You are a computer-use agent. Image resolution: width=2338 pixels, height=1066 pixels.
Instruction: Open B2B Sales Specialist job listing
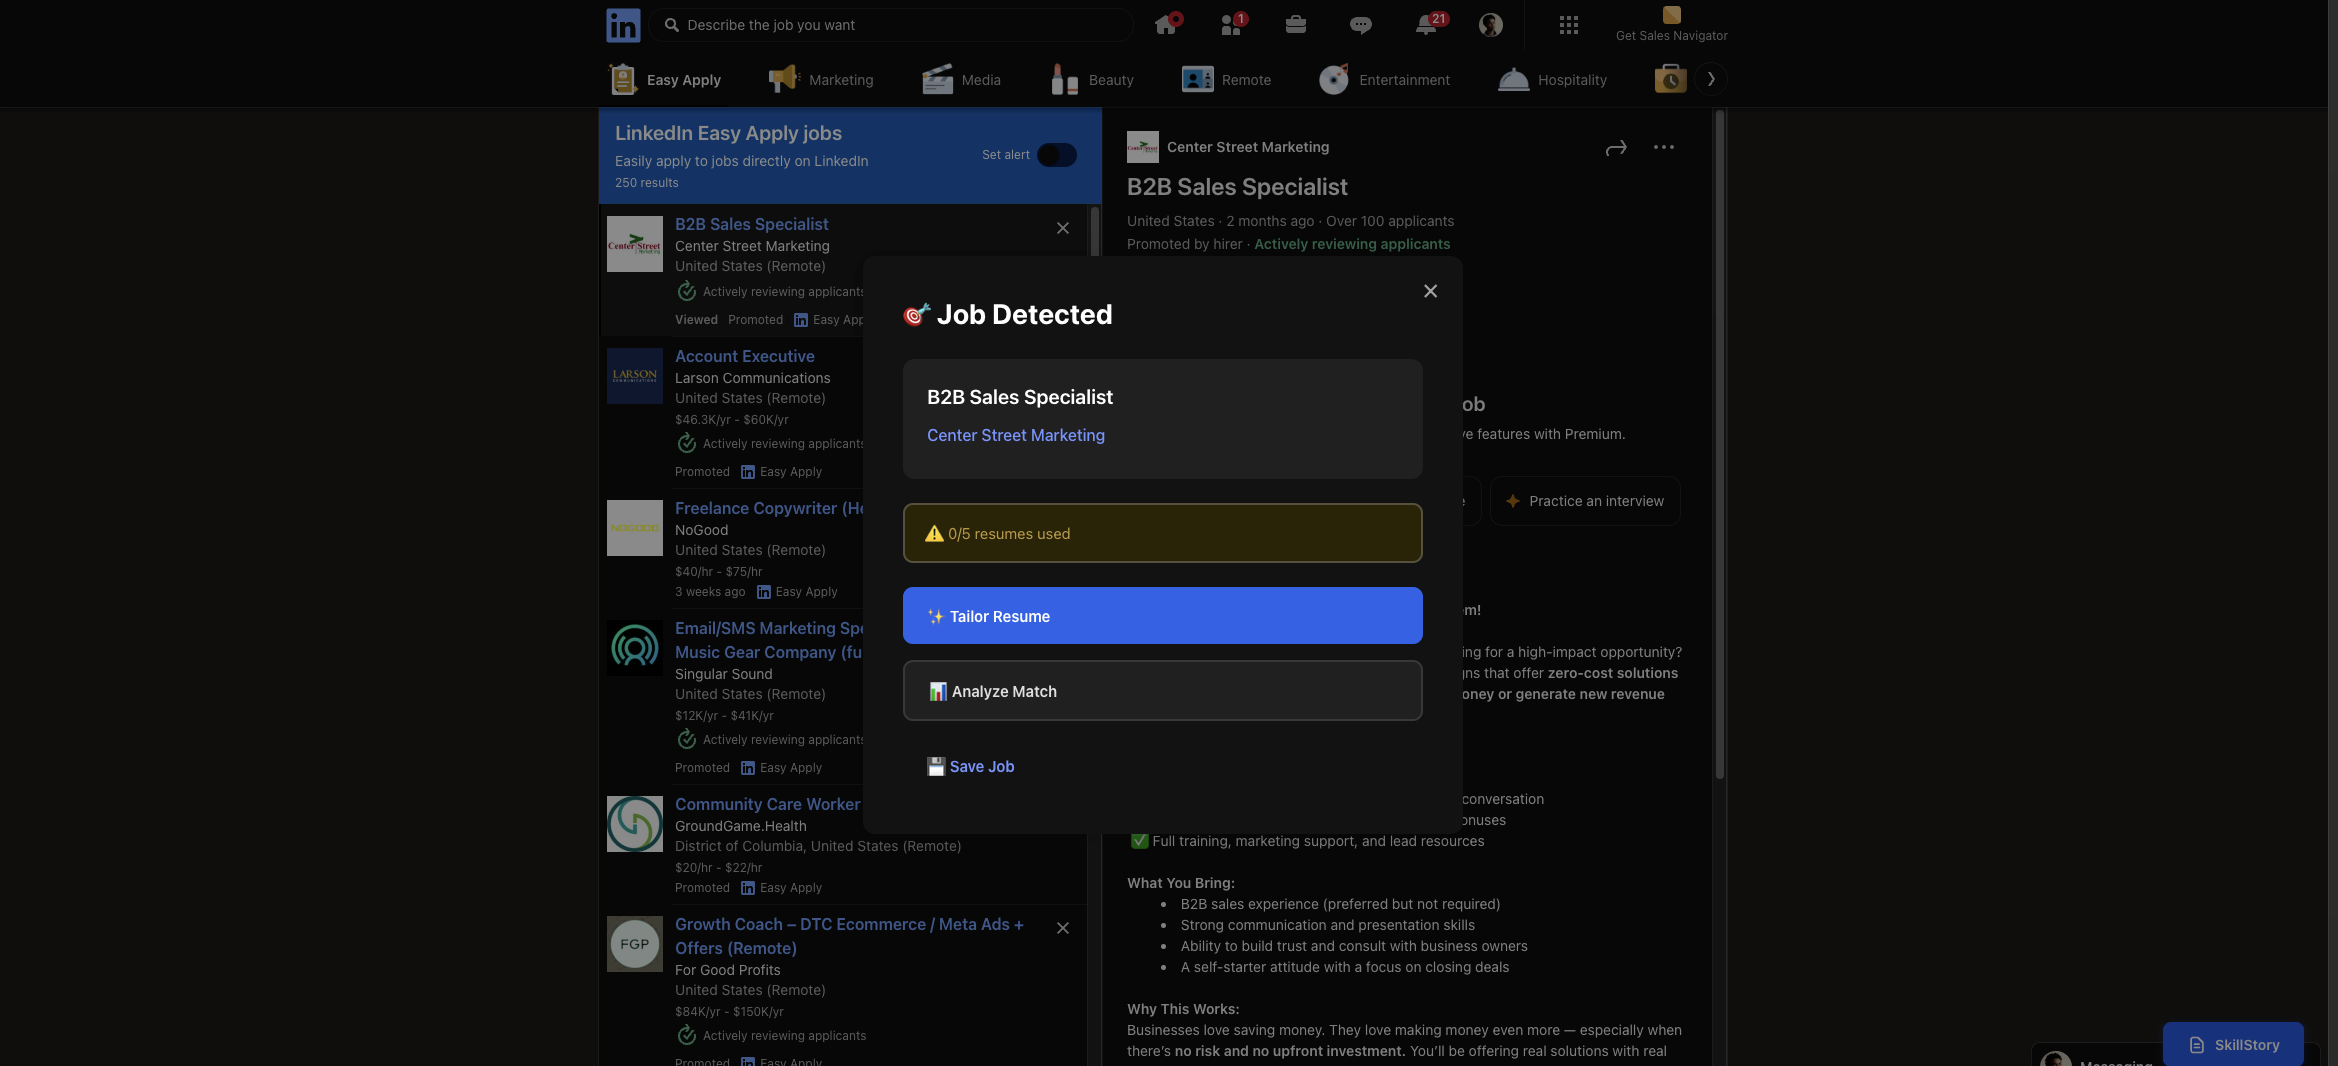tap(751, 225)
